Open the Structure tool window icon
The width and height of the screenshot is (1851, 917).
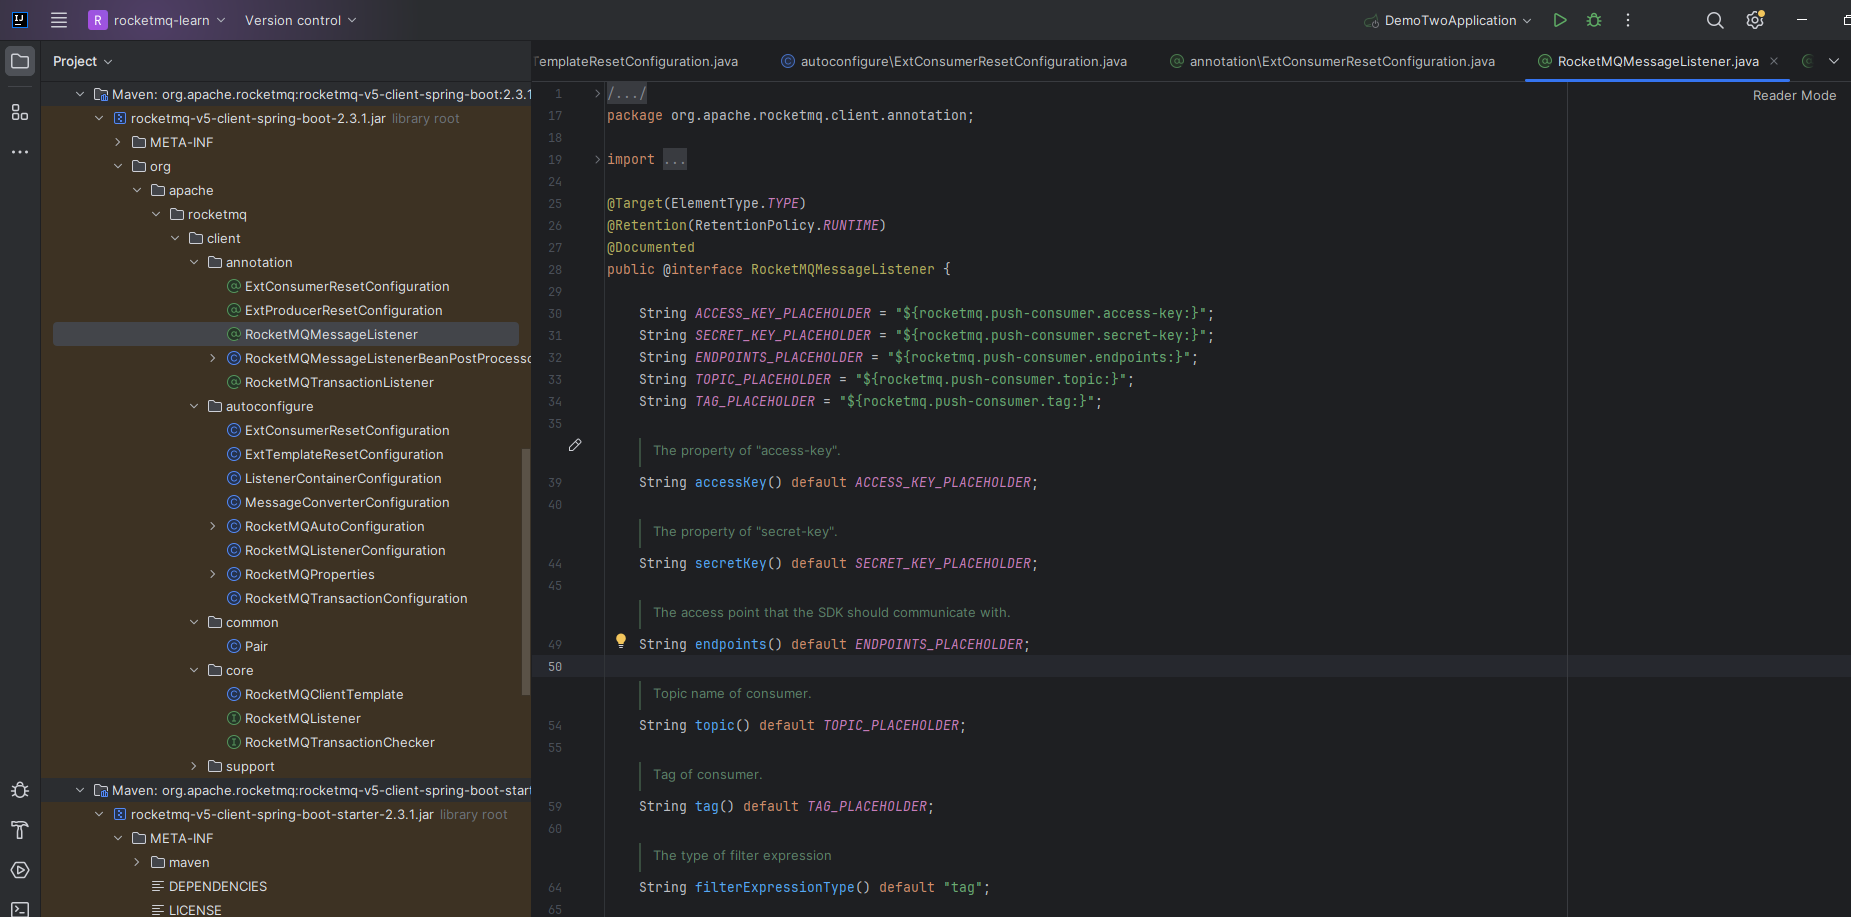click(x=20, y=112)
